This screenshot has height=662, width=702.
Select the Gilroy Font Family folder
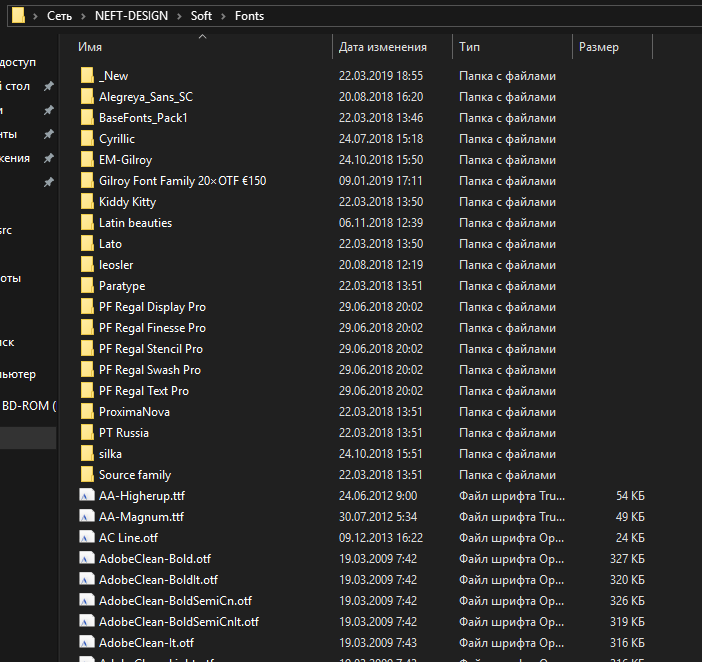pos(182,181)
